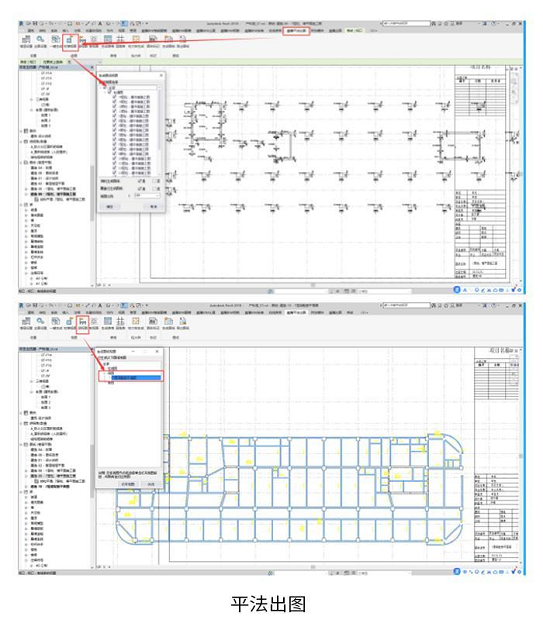The height and width of the screenshot is (630, 543).
Task: Click the vertical scrollbar of upper dialog's list
Action: [x=159, y=131]
